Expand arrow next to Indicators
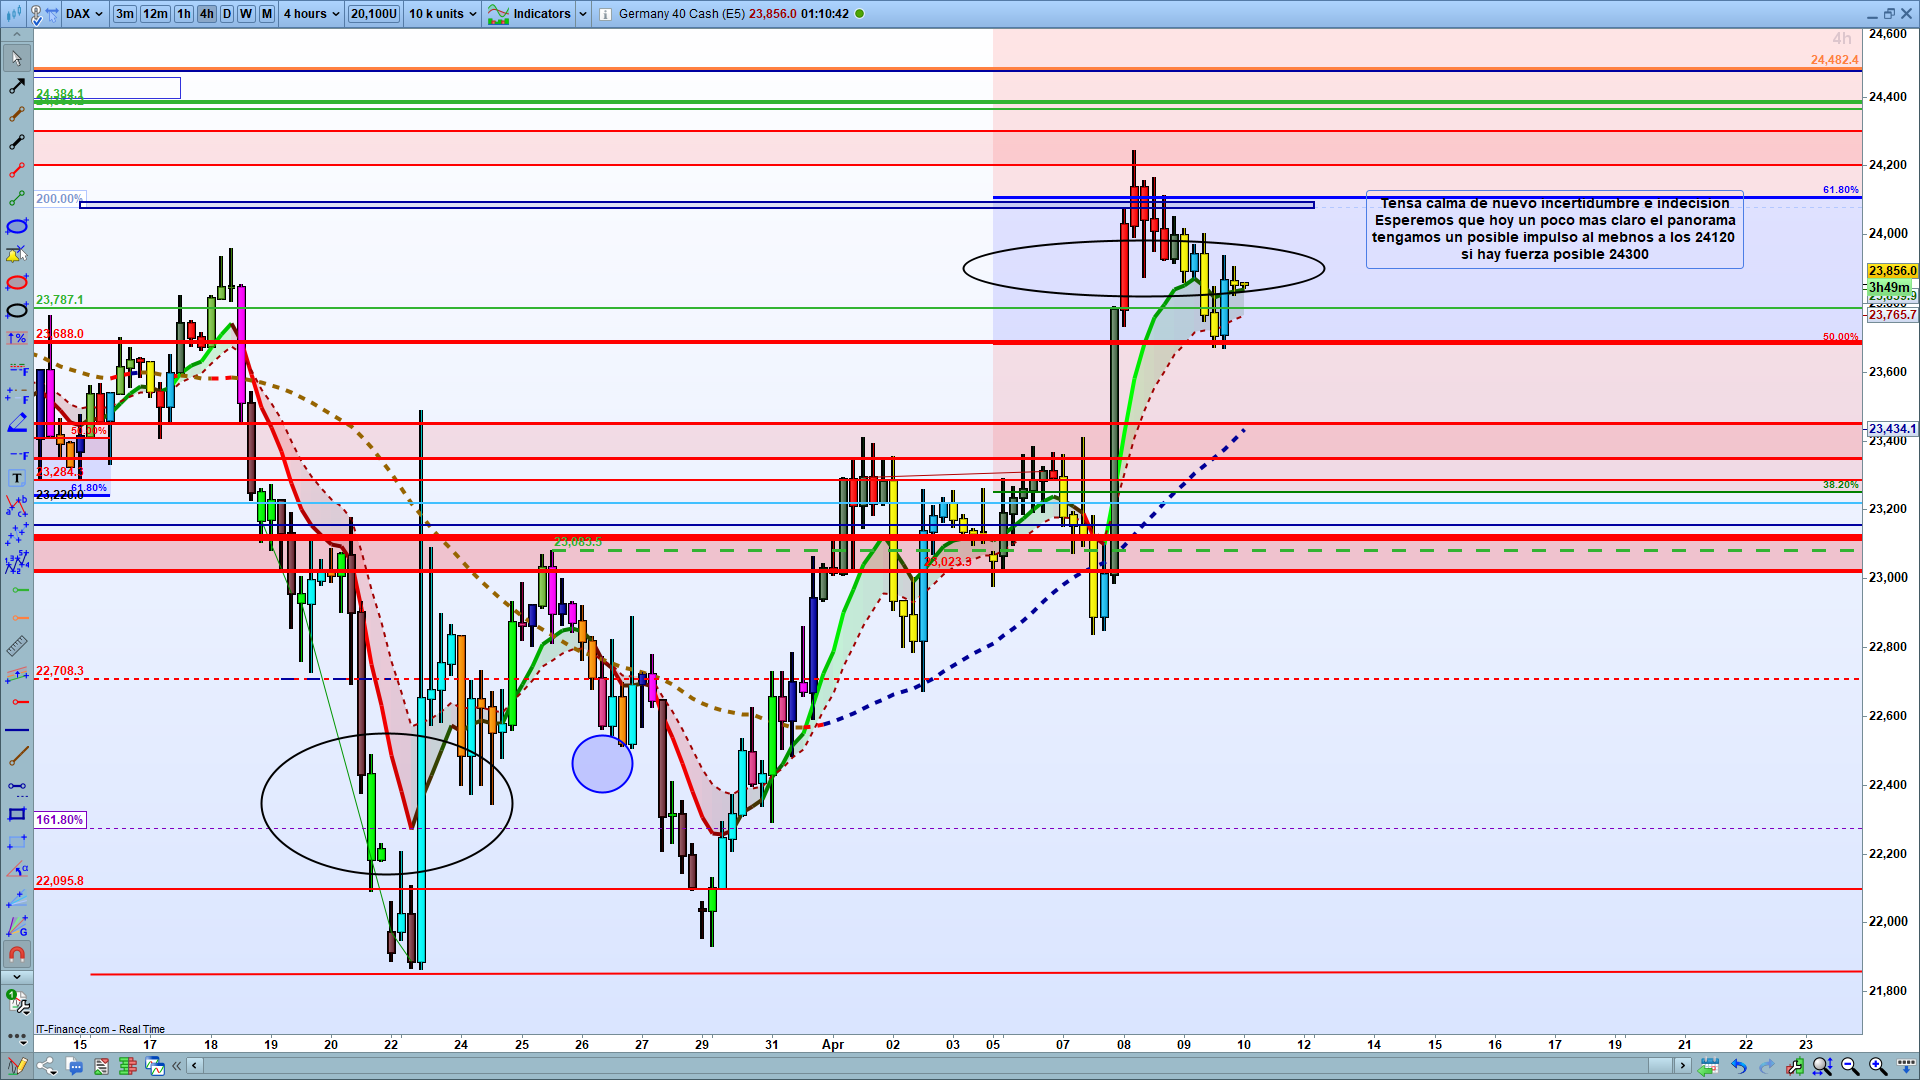The width and height of the screenshot is (1920, 1080). point(583,14)
